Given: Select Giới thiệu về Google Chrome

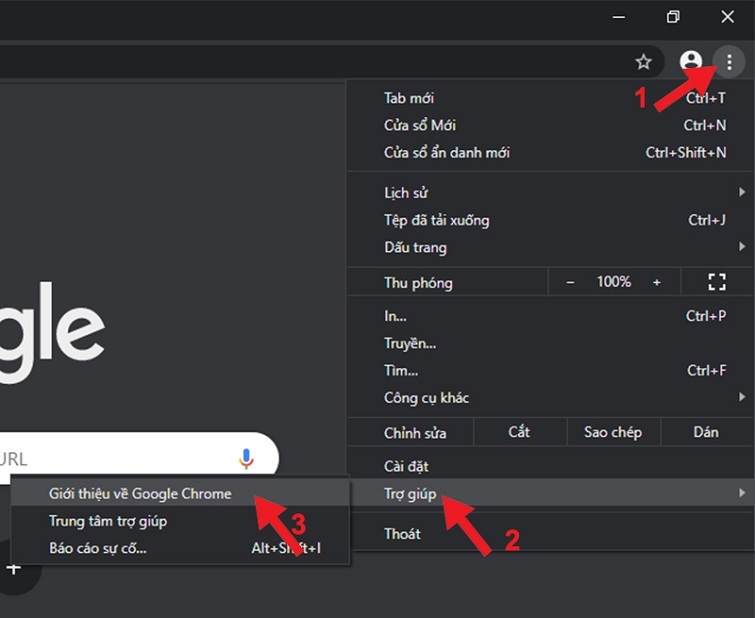Looking at the screenshot, I should click(140, 493).
